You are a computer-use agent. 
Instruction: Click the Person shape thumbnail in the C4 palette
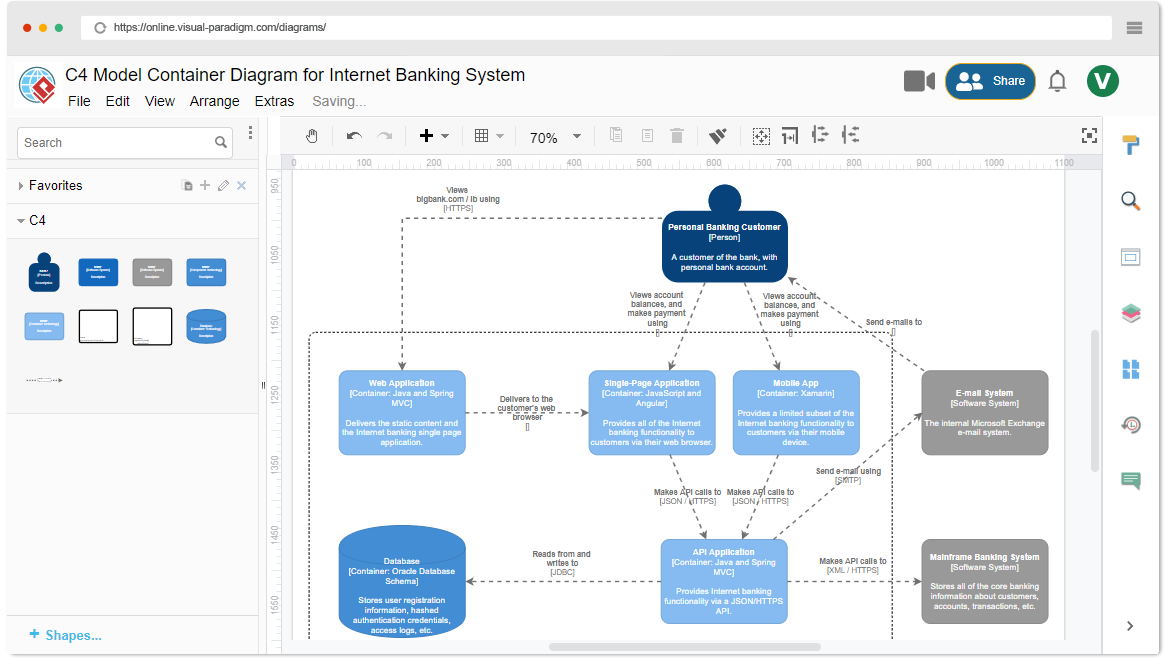click(44, 271)
